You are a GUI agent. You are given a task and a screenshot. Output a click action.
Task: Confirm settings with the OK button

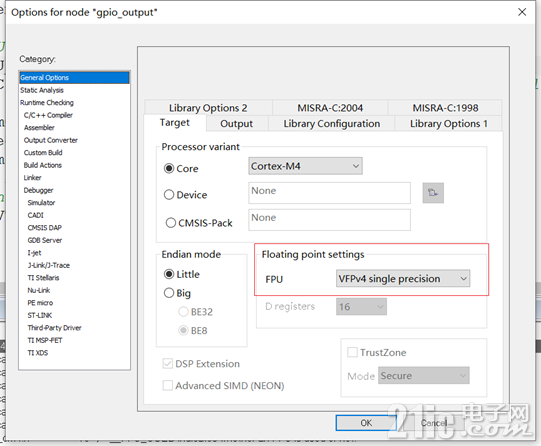point(366,423)
